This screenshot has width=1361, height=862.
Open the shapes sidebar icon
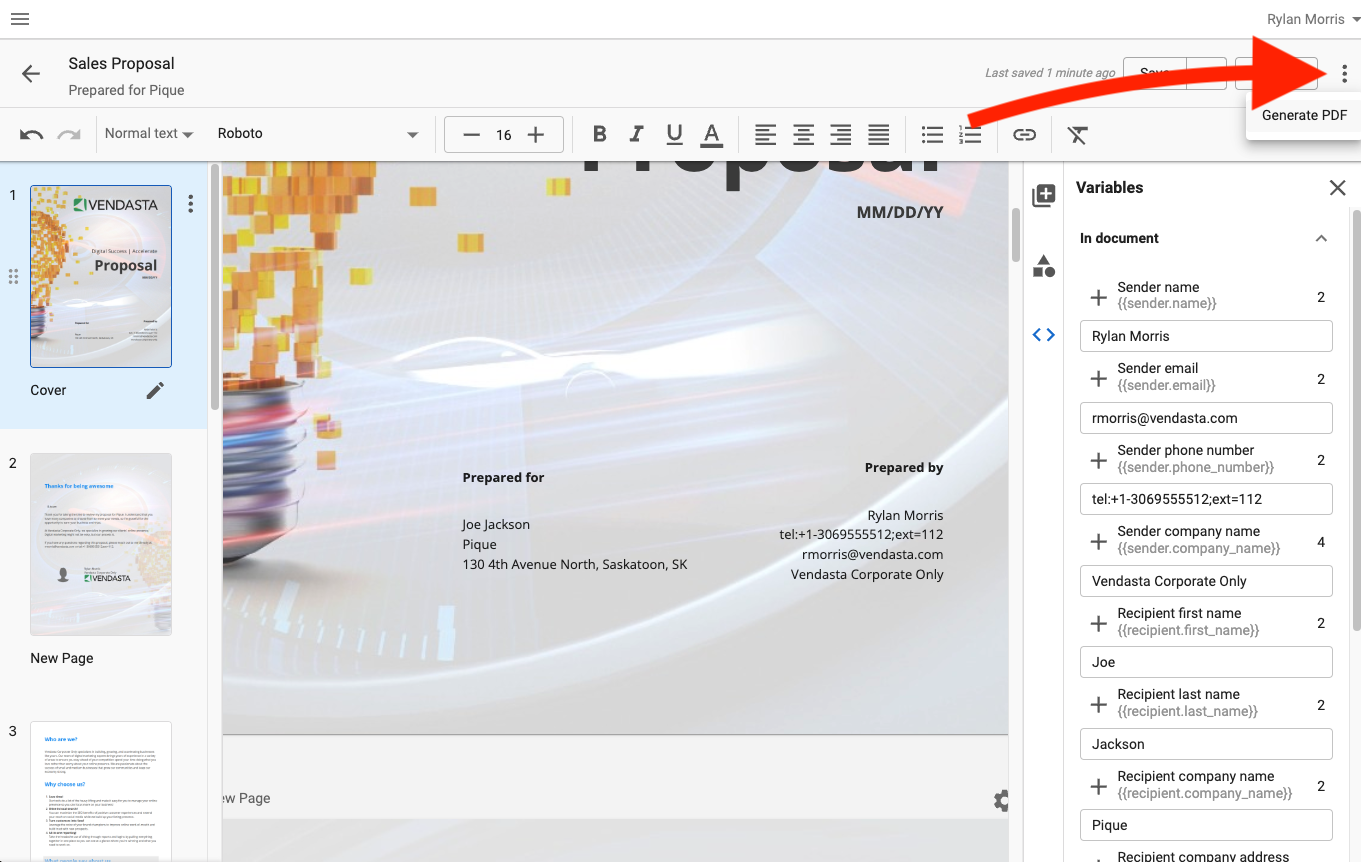click(1043, 265)
